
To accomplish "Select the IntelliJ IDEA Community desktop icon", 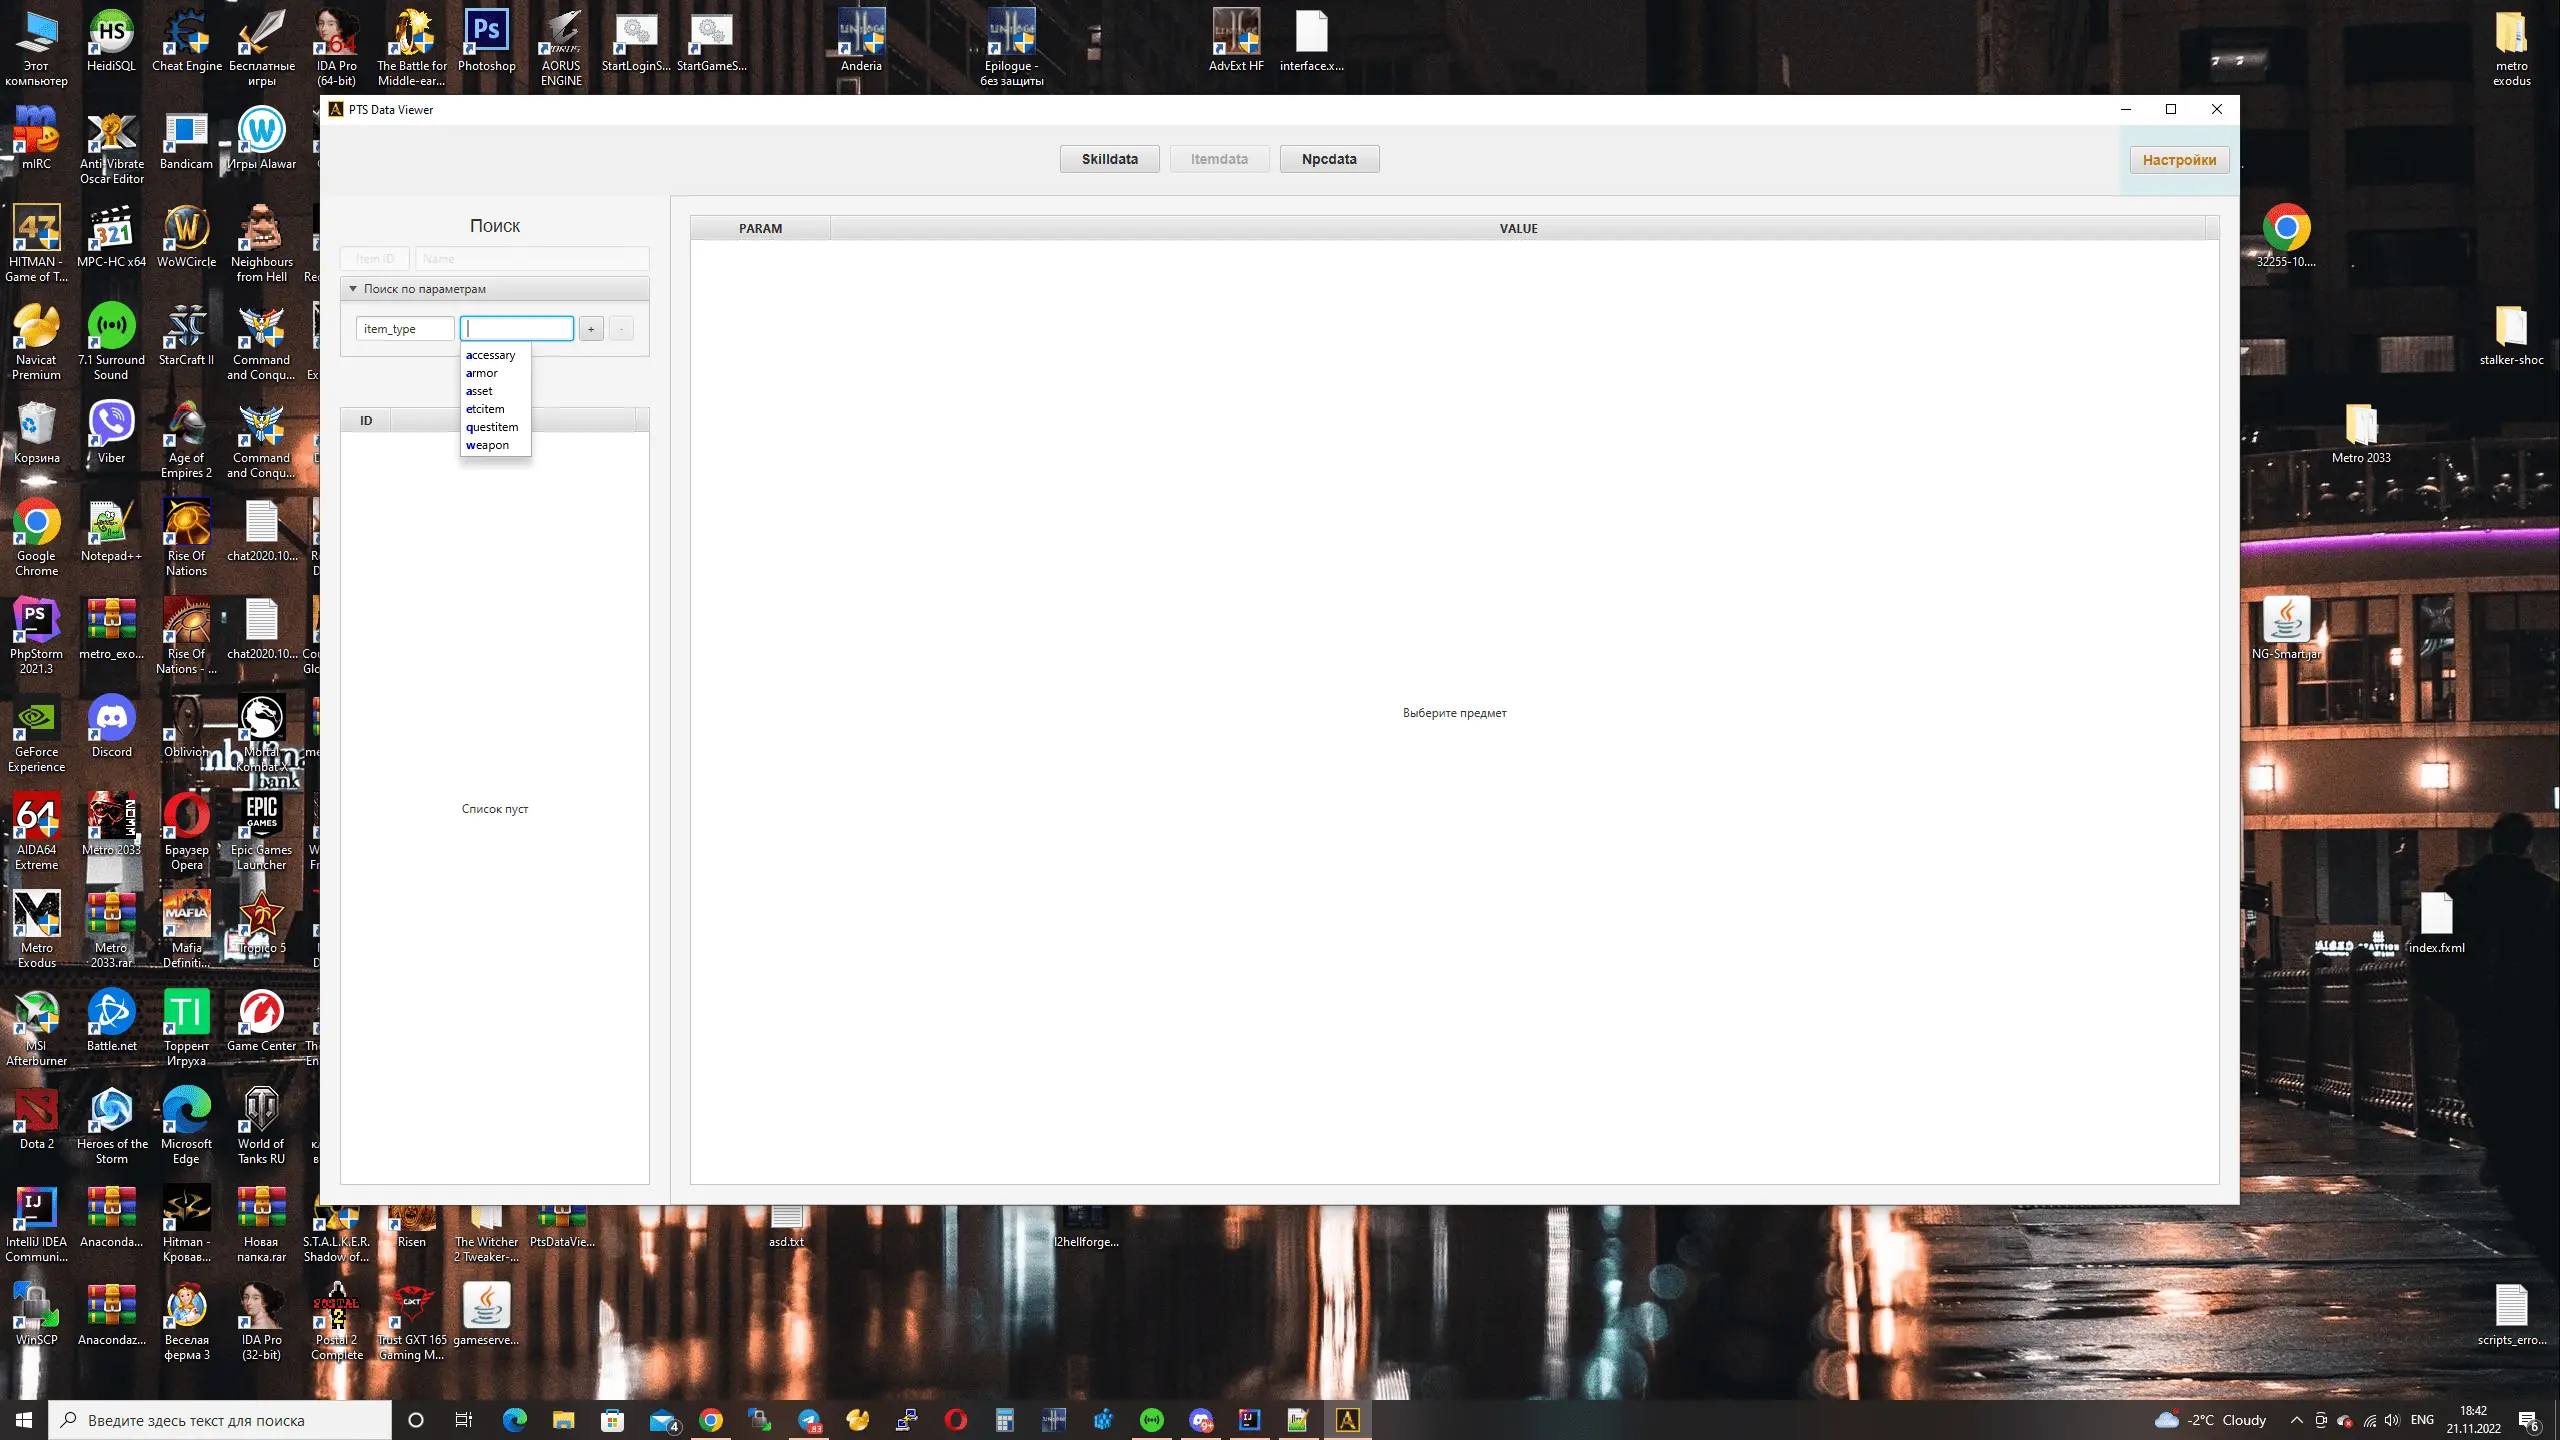I will pyautogui.click(x=36, y=1224).
